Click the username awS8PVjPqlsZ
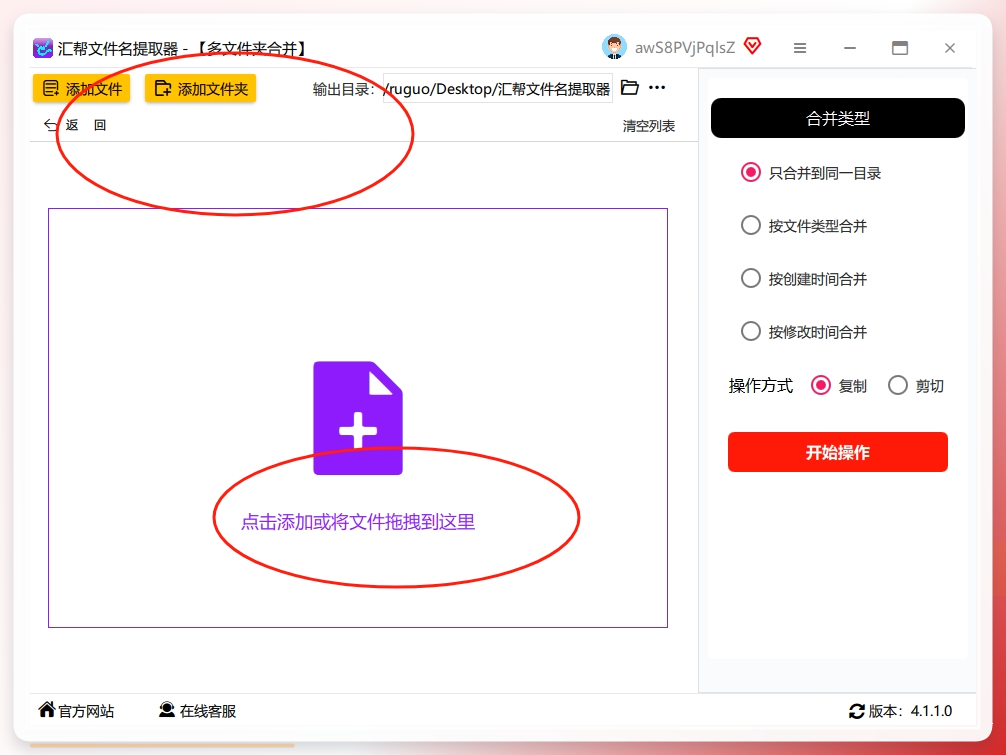 (x=685, y=47)
